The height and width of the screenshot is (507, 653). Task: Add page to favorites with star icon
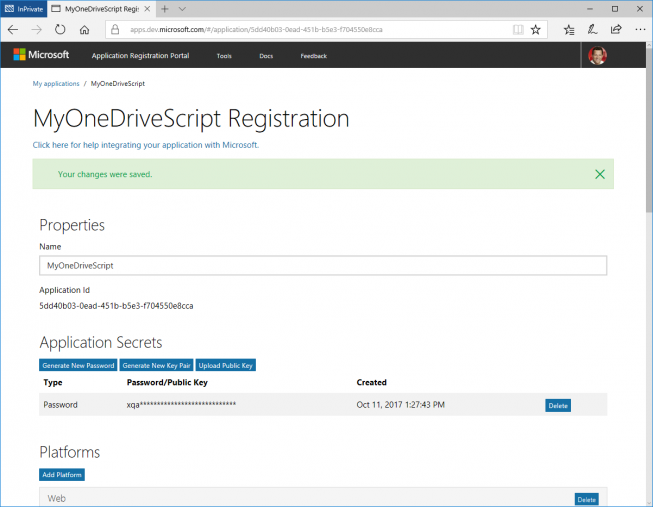click(536, 30)
